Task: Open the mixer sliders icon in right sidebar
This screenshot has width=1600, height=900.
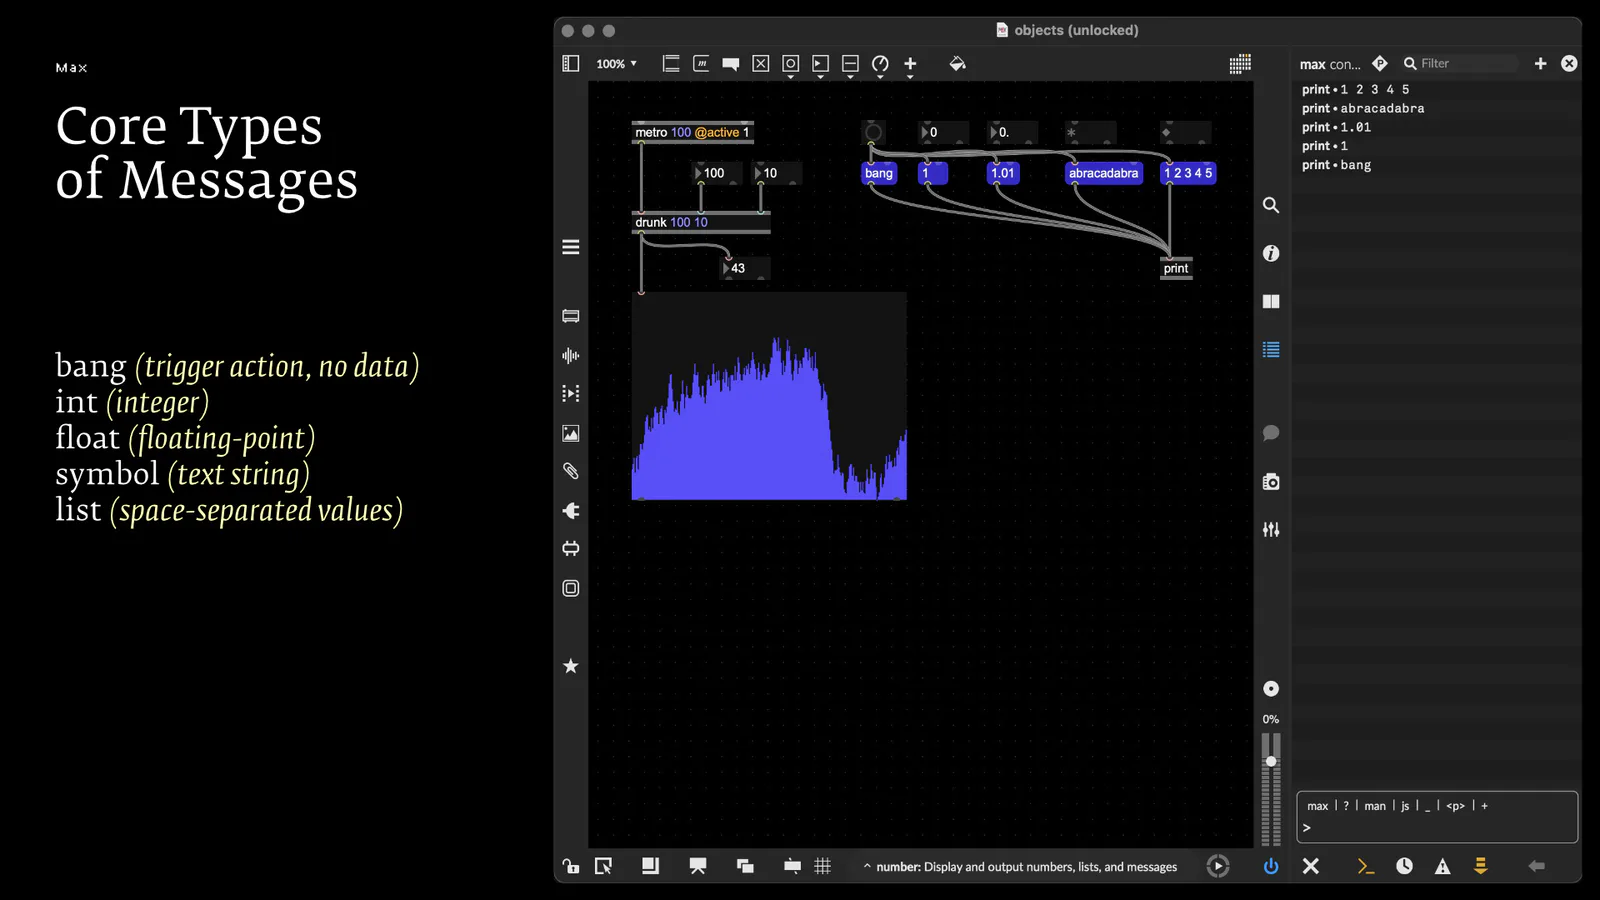Action: pyautogui.click(x=1271, y=530)
